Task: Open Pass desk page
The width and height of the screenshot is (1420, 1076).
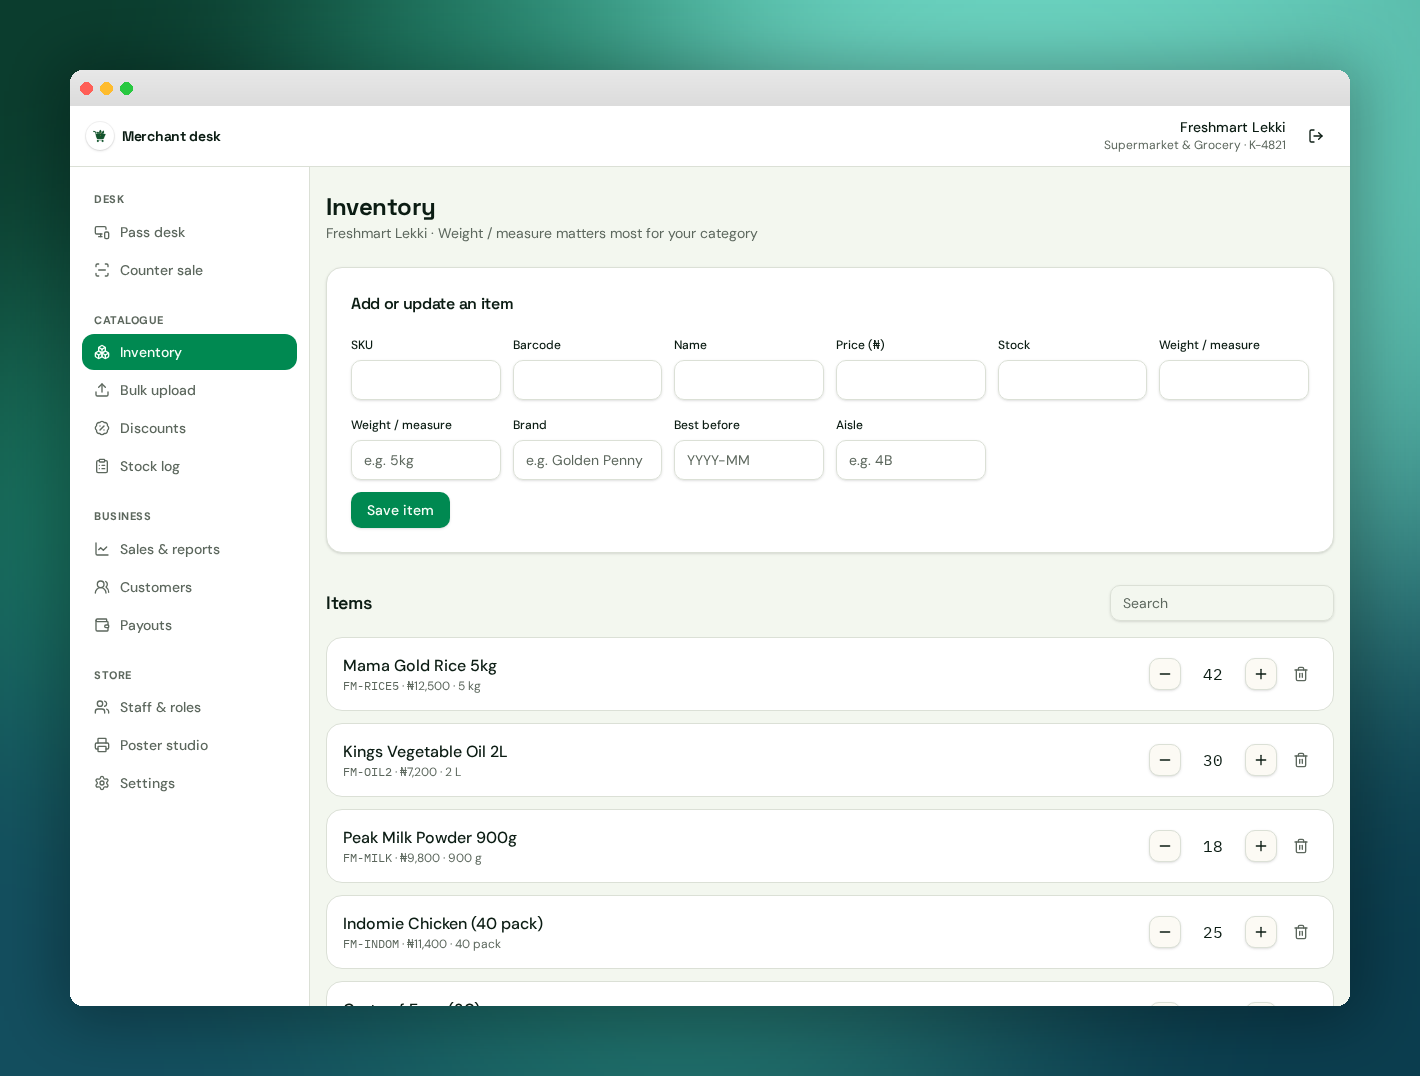Action: [x=189, y=232]
